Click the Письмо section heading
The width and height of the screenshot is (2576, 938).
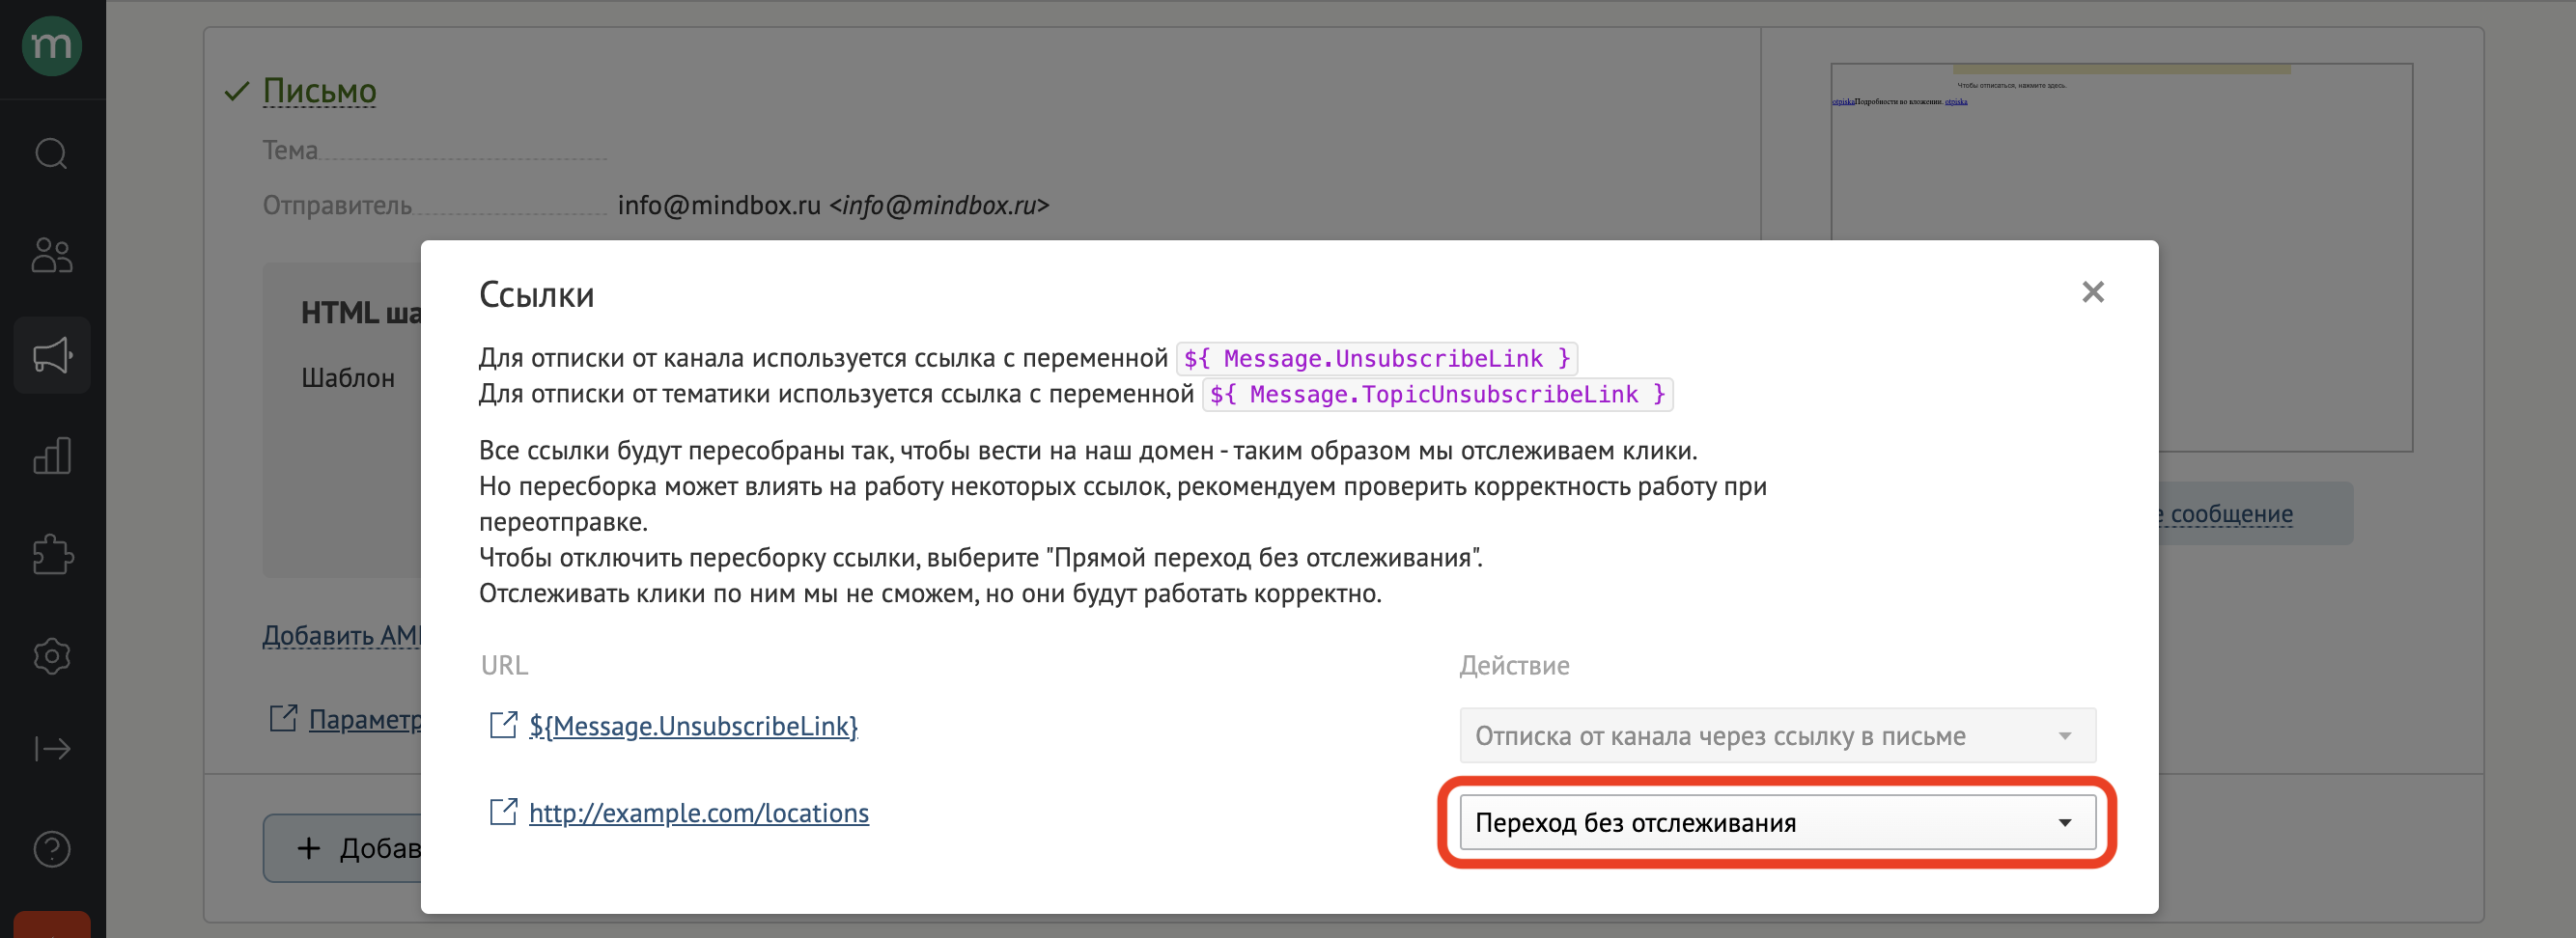click(319, 91)
